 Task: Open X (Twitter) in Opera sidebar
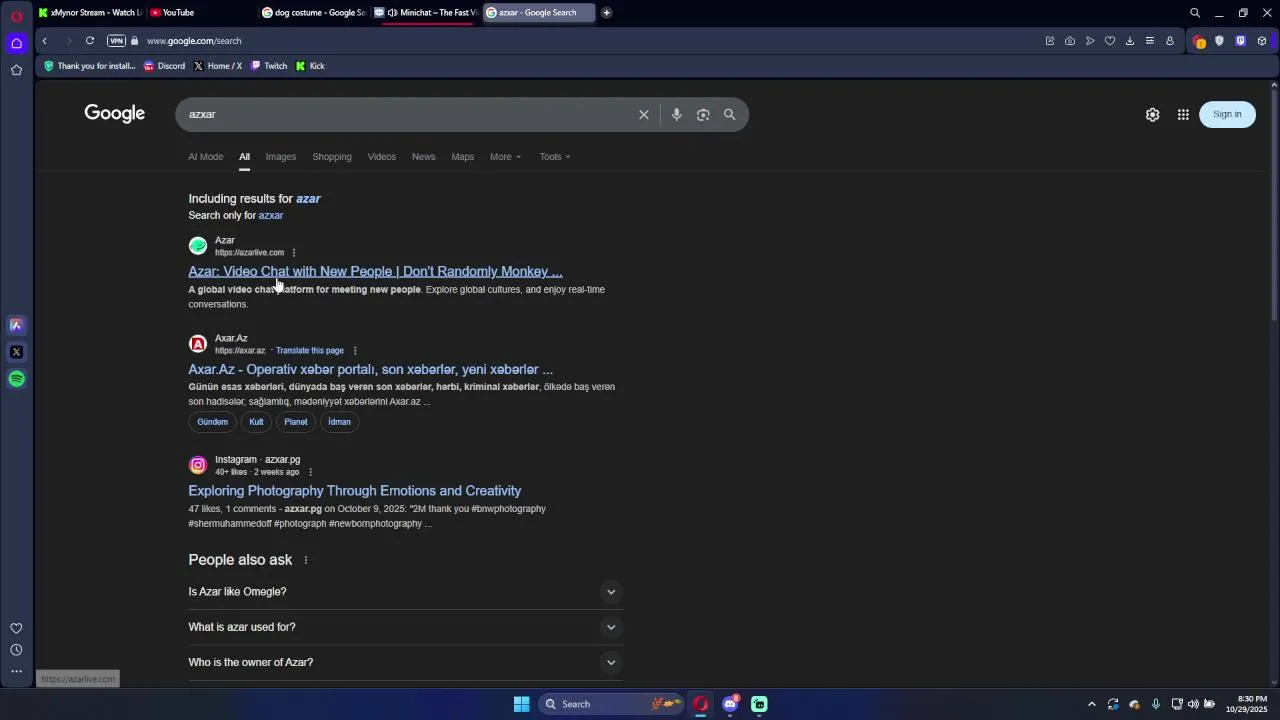(17, 352)
